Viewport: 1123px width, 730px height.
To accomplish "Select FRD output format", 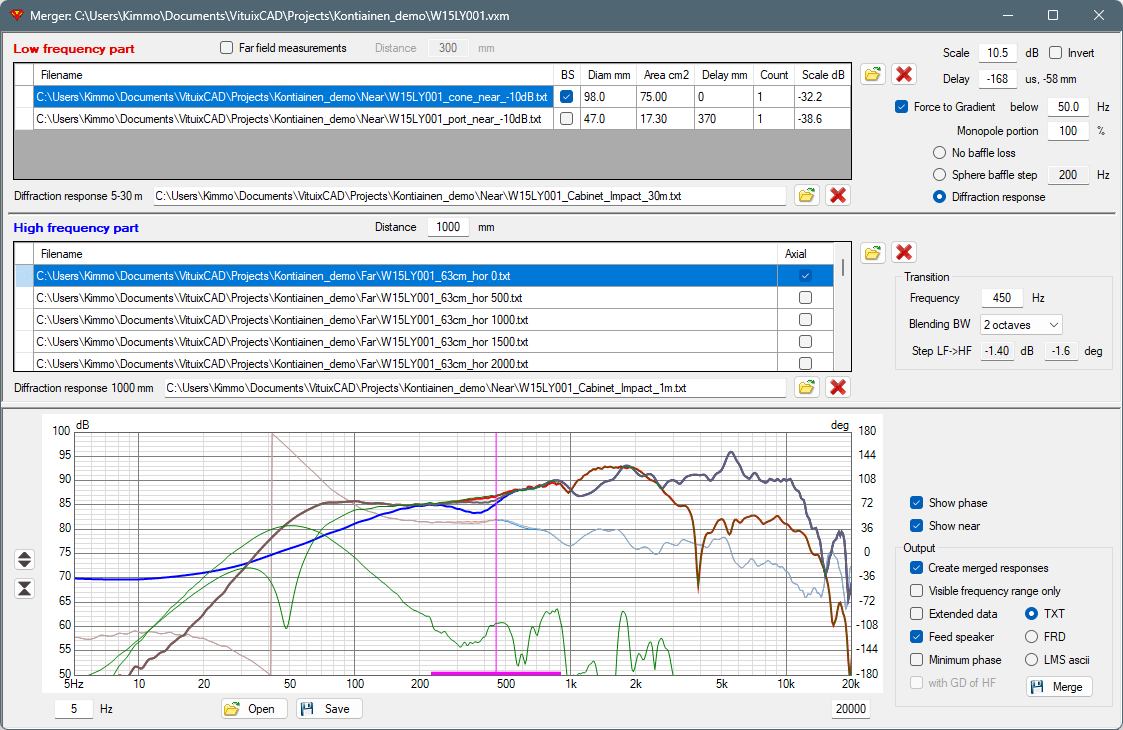I will pos(1031,637).
